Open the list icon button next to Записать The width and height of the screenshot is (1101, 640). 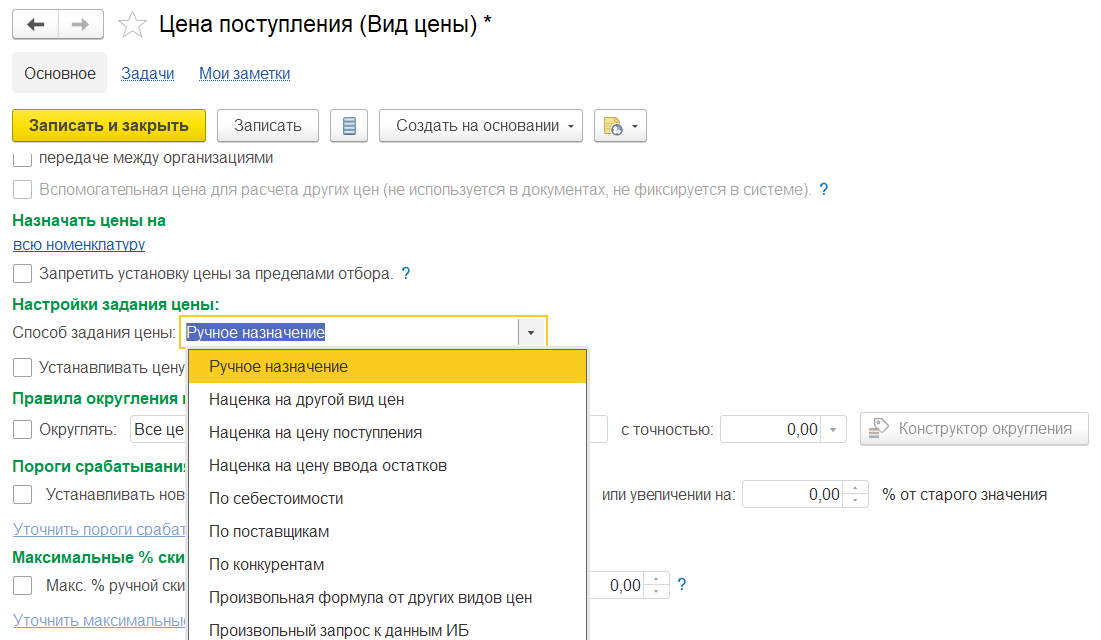coord(348,126)
